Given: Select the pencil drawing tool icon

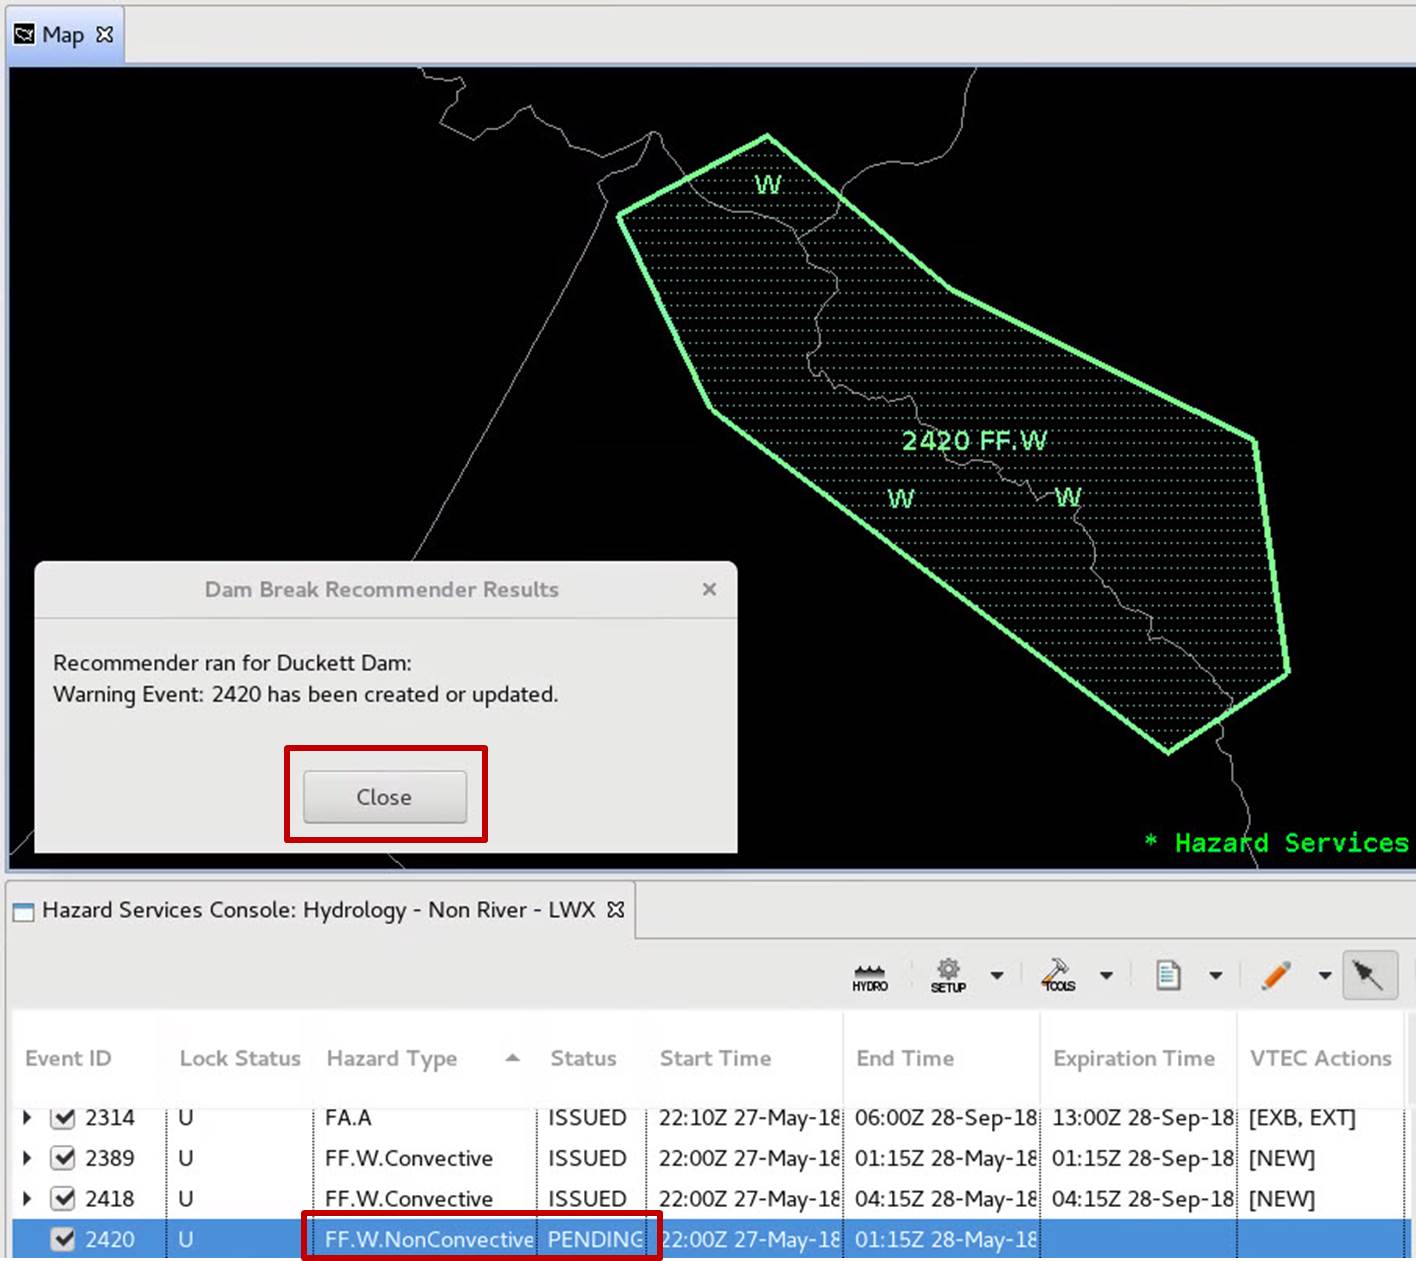Looking at the screenshot, I should pyautogui.click(x=1276, y=975).
